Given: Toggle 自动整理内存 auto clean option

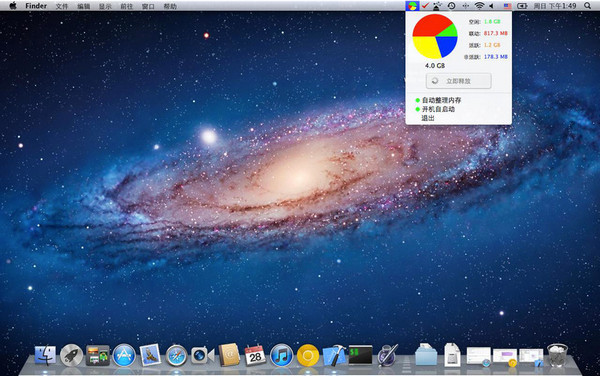Looking at the screenshot, I should pyautogui.click(x=438, y=100).
